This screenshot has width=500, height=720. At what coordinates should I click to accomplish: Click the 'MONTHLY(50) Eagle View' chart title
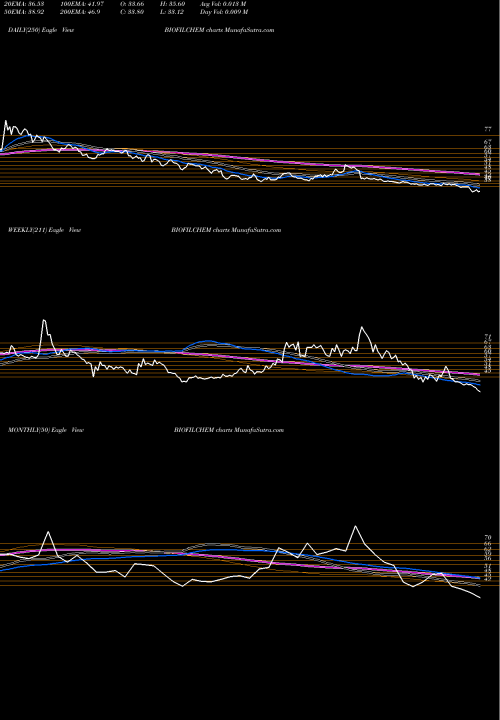tap(46, 430)
